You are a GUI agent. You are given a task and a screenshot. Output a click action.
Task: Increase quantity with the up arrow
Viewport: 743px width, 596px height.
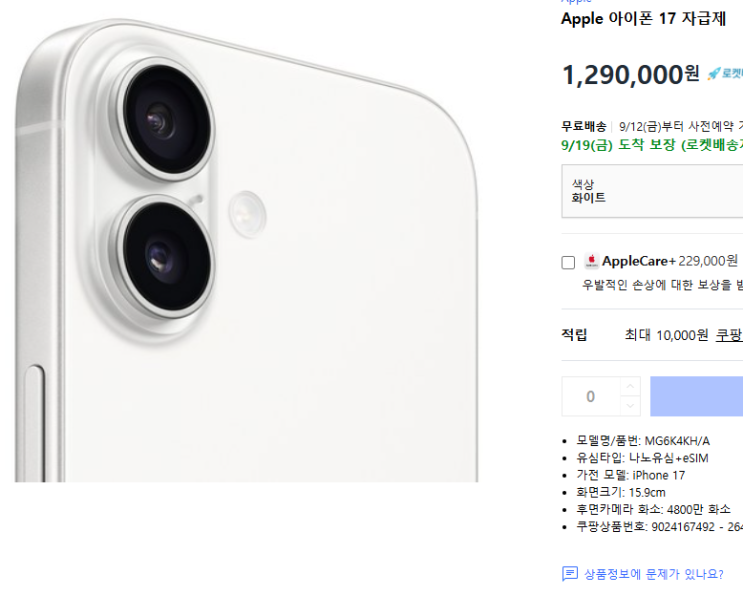point(629,386)
